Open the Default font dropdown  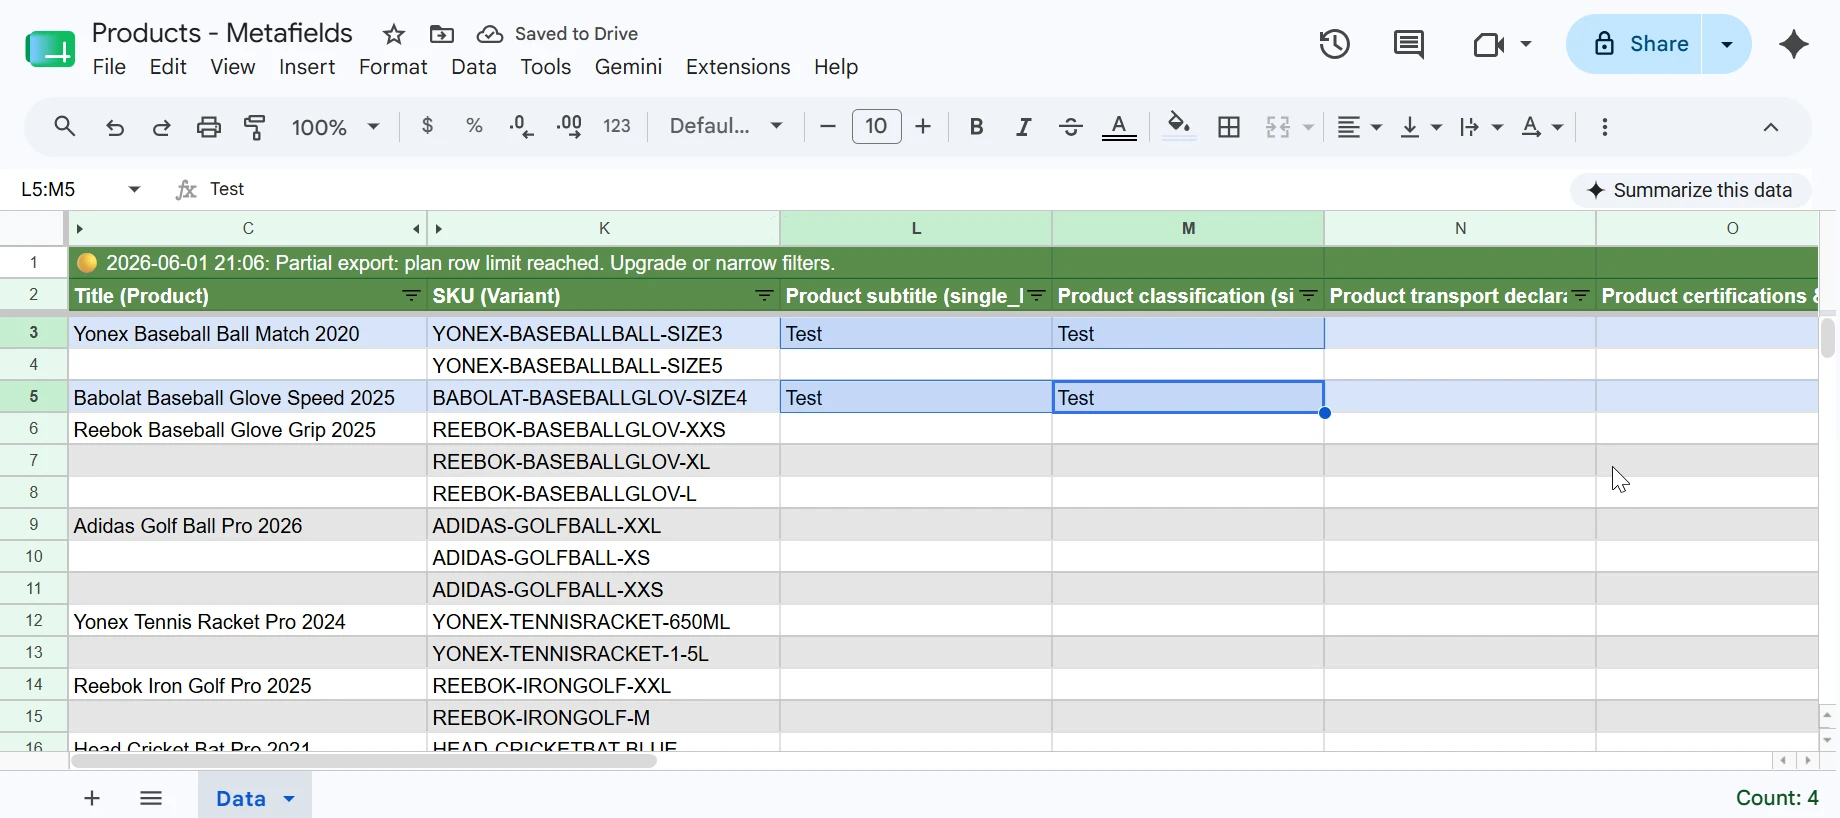726,126
